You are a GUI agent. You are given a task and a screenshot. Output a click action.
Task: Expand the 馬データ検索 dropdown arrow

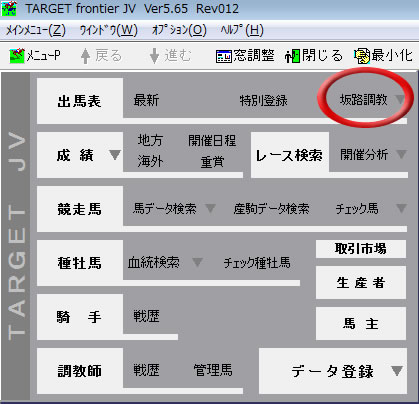(210, 208)
